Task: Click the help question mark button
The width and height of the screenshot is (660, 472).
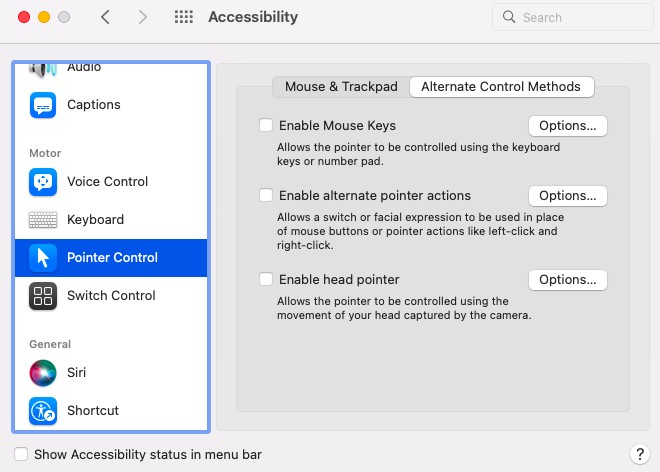Action: 639,454
